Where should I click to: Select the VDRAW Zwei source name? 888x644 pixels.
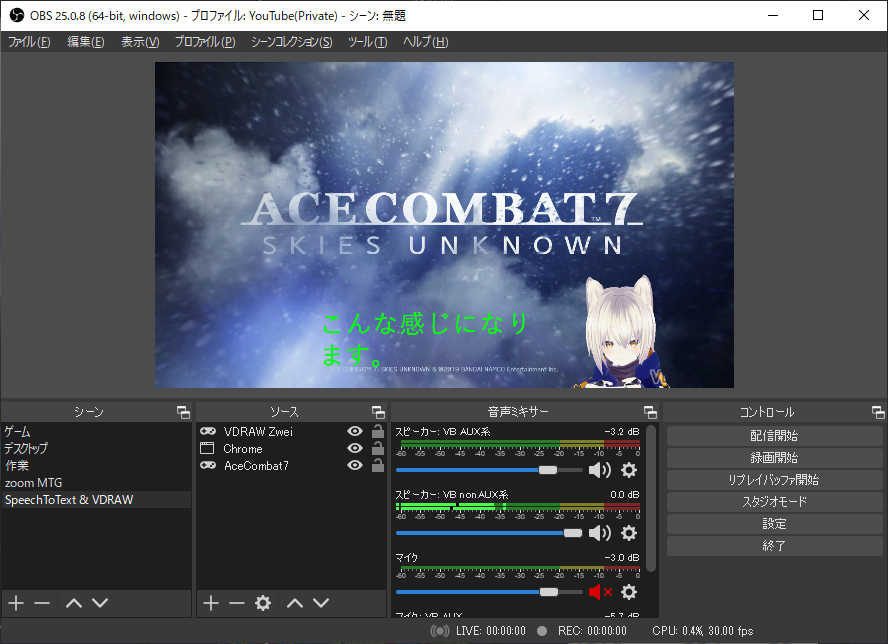click(x=258, y=432)
